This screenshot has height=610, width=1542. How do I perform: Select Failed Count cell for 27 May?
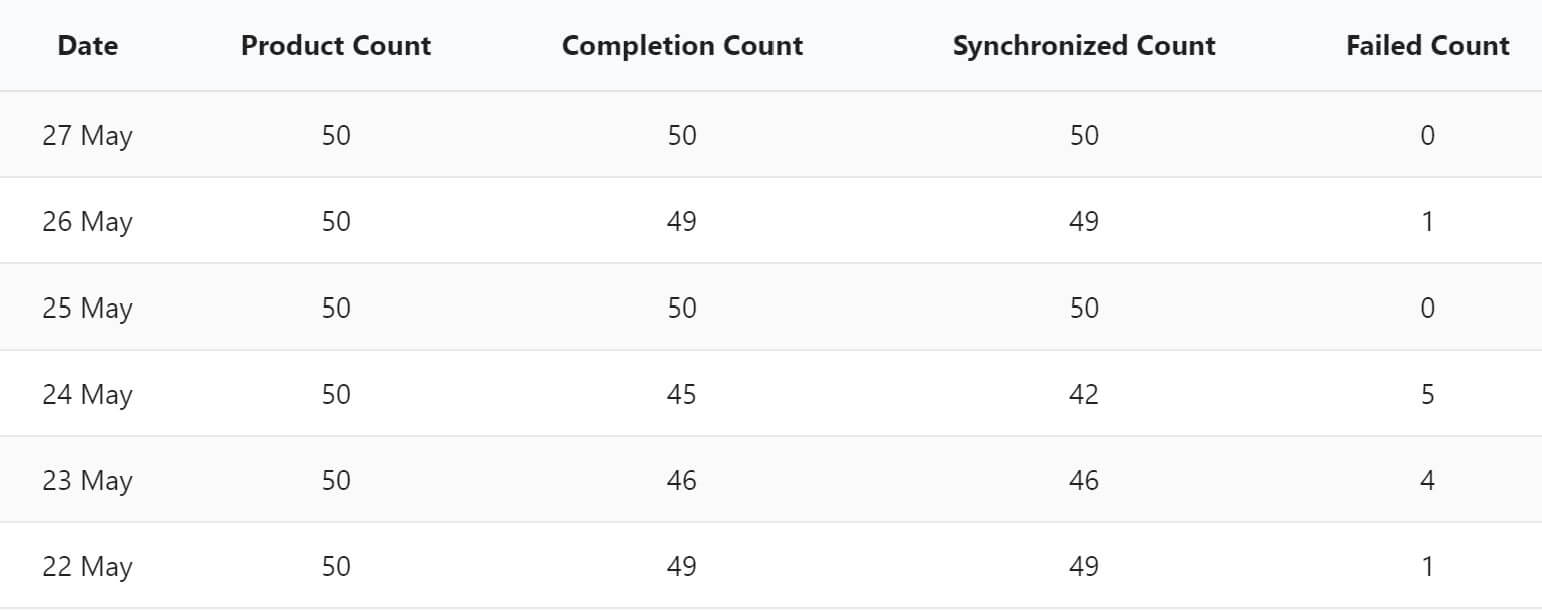1427,135
